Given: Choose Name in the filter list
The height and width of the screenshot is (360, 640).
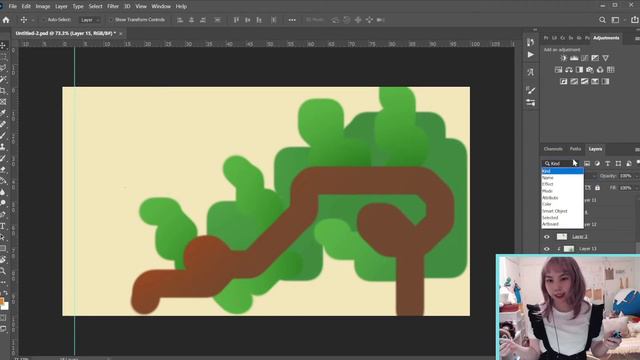Looking at the screenshot, I should click(x=562, y=178).
